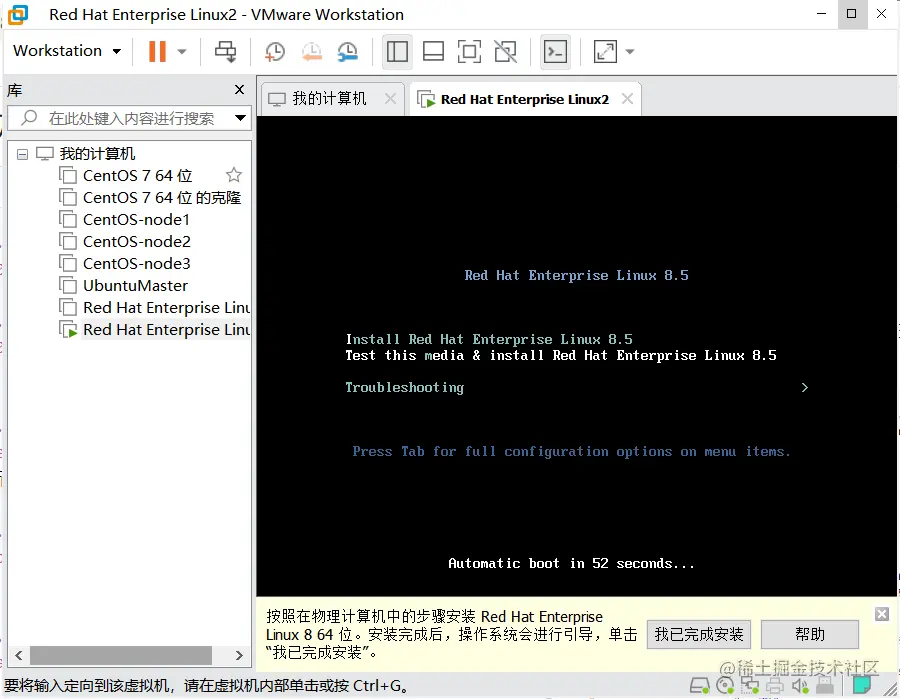Open the message log note icon

[x=861, y=685]
